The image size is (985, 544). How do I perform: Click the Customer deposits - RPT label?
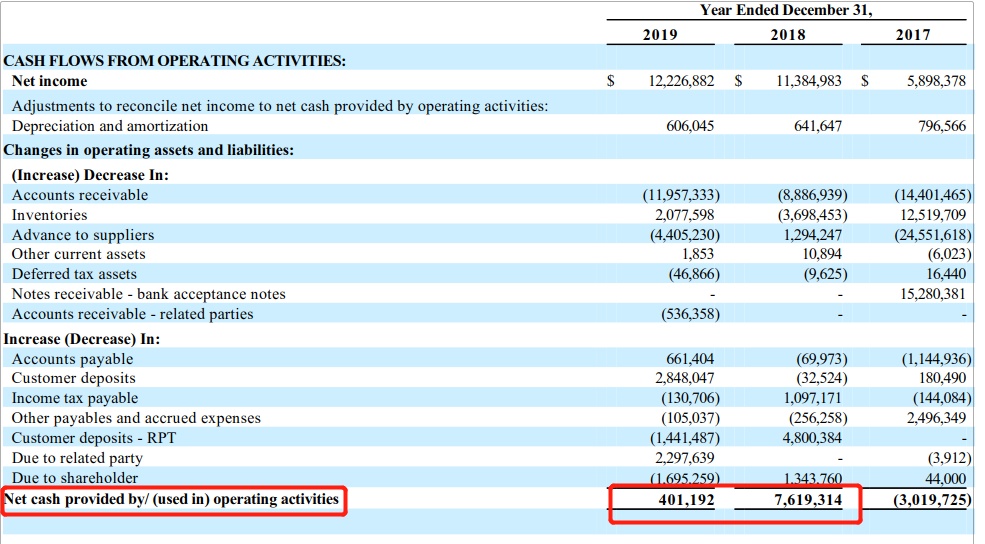tap(86, 438)
